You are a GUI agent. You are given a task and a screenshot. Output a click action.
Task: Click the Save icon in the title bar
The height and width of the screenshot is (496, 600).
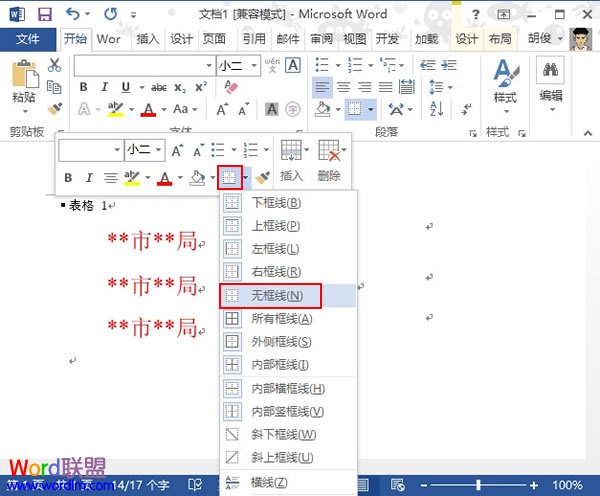click(44, 14)
